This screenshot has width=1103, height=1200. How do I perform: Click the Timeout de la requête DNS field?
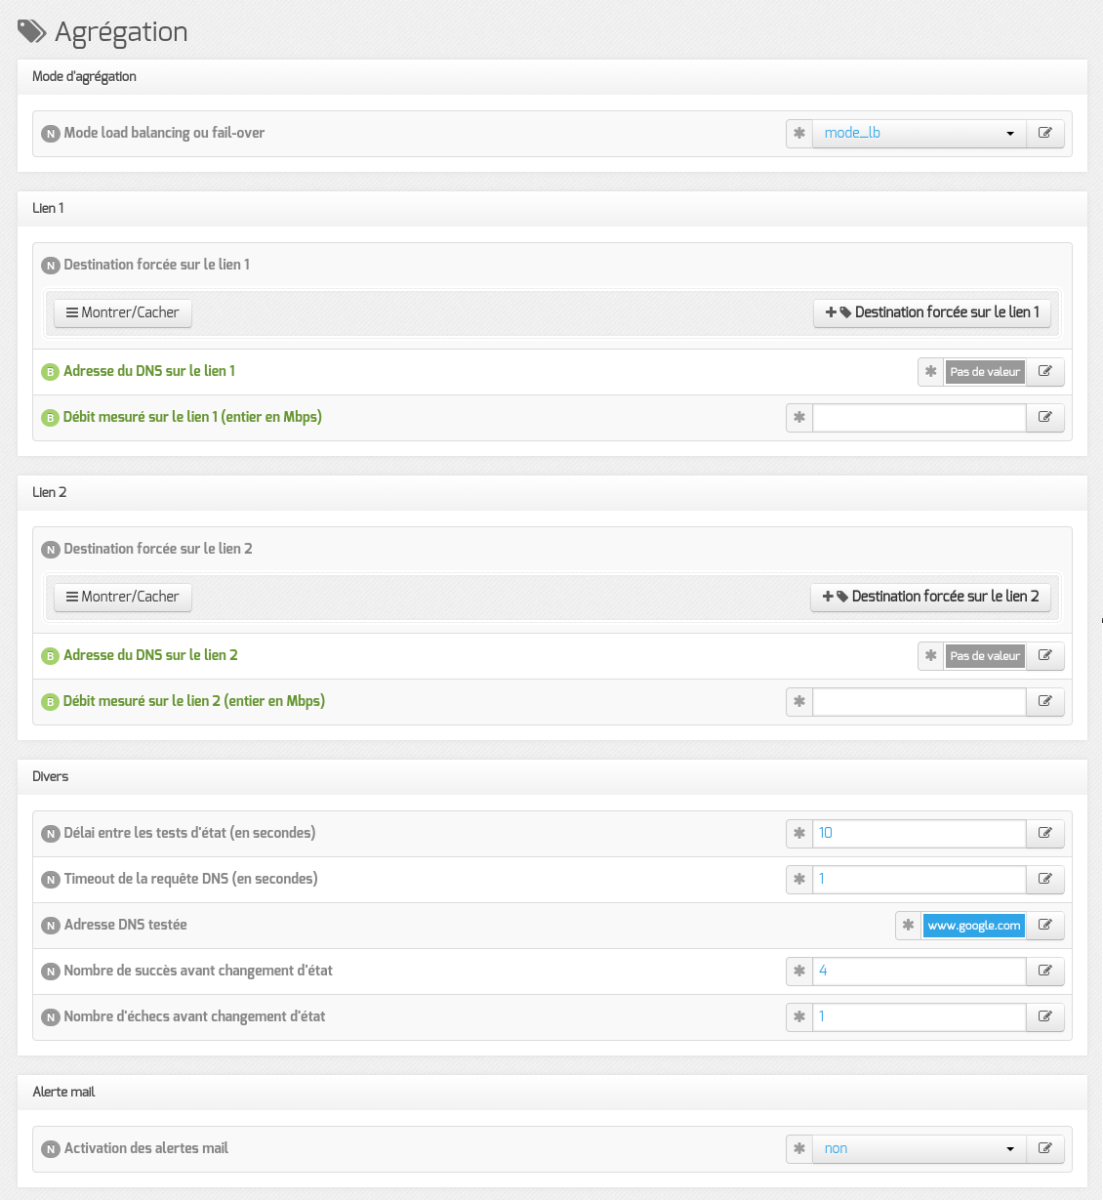pos(919,879)
